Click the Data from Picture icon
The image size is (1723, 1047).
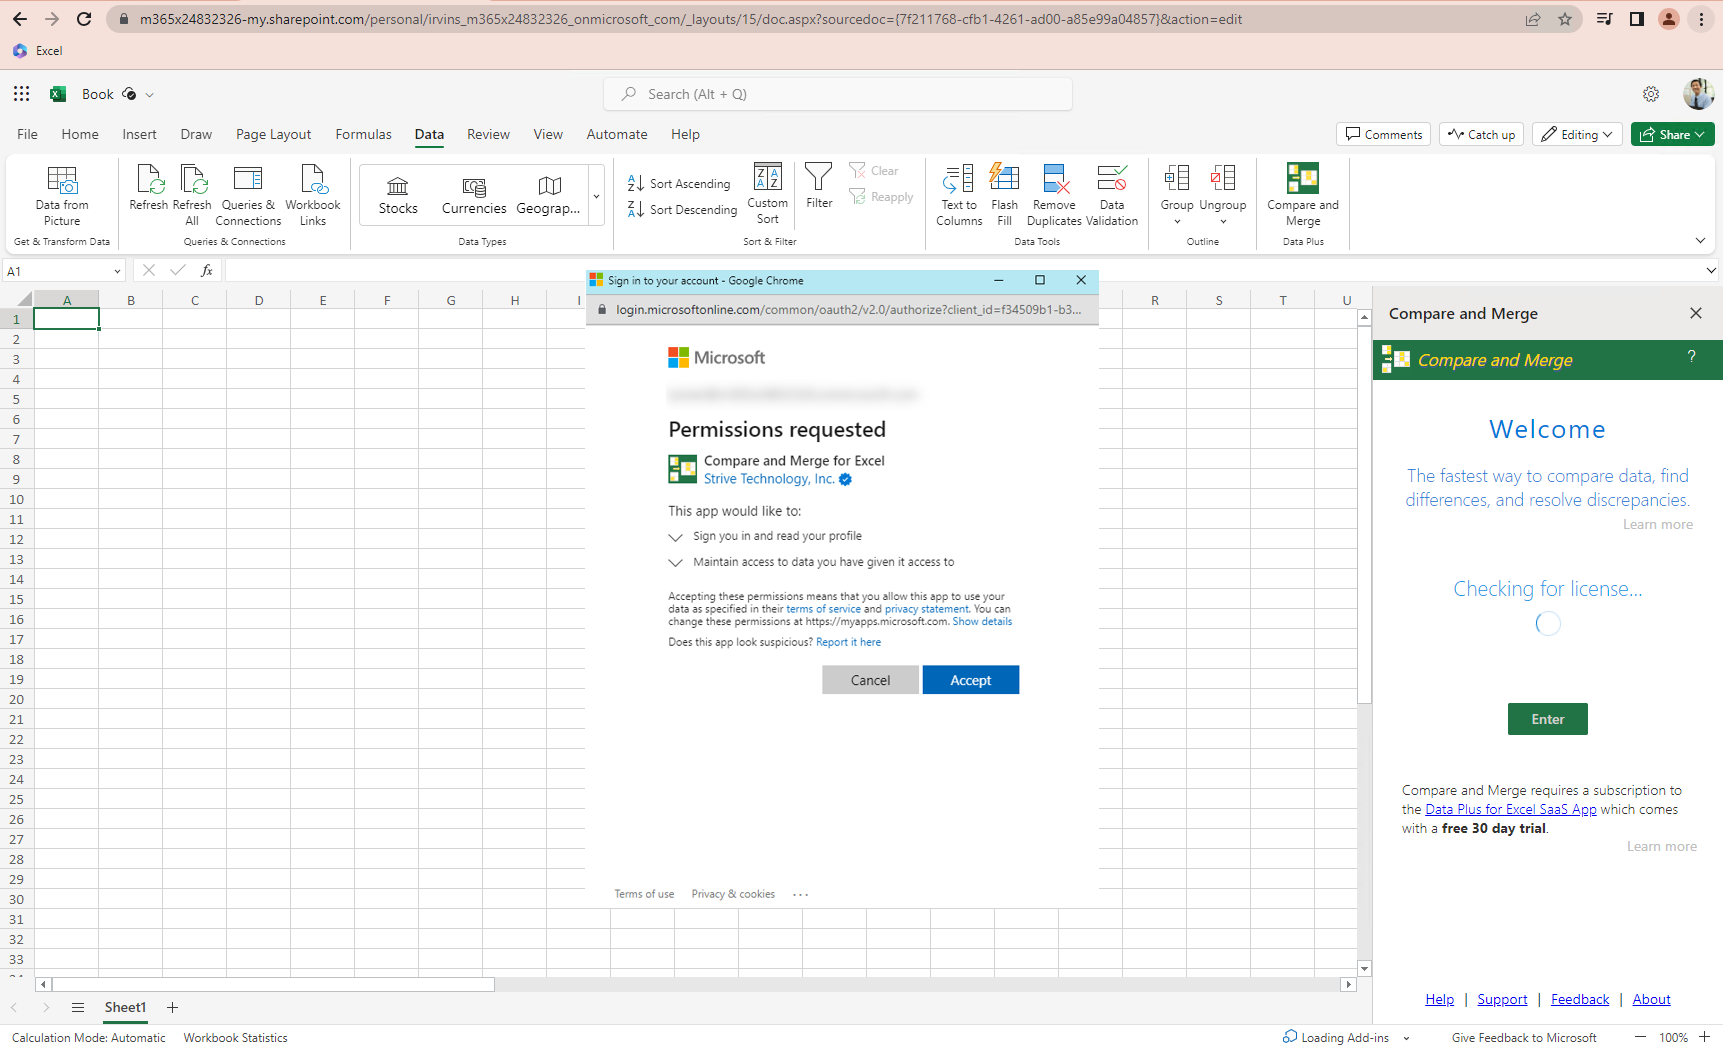click(x=62, y=181)
